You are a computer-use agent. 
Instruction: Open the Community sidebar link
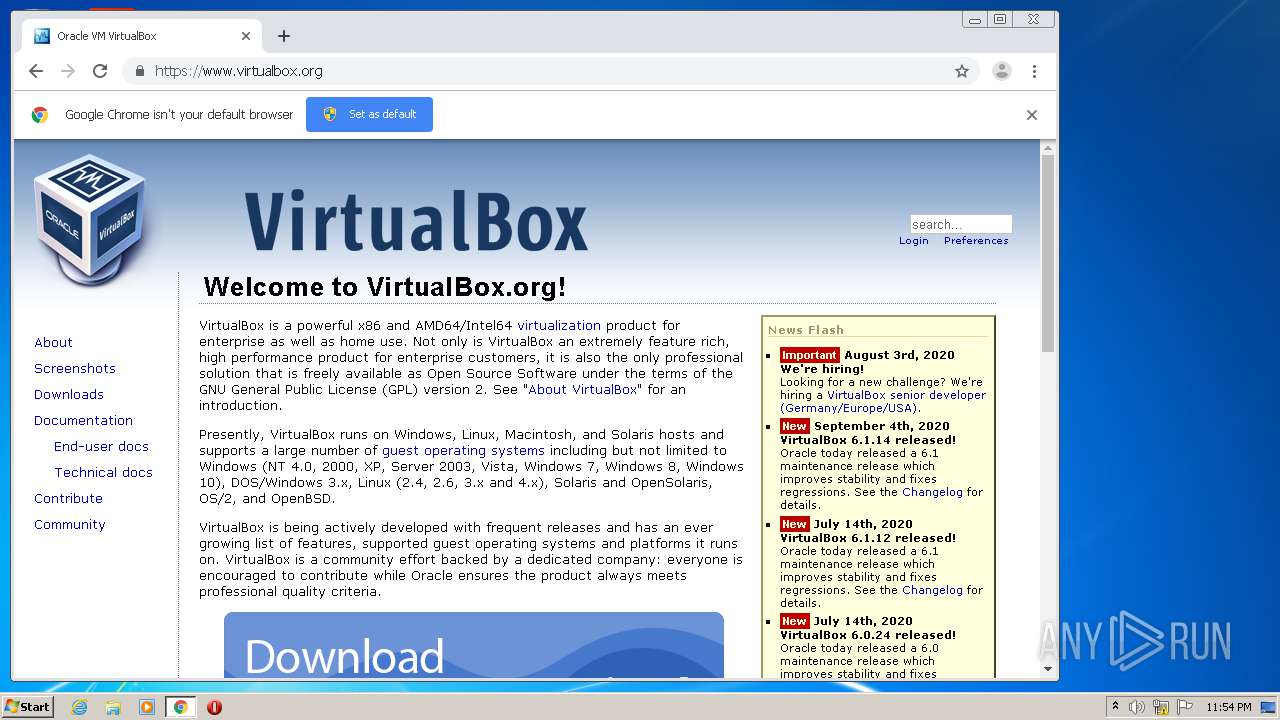tap(69, 524)
